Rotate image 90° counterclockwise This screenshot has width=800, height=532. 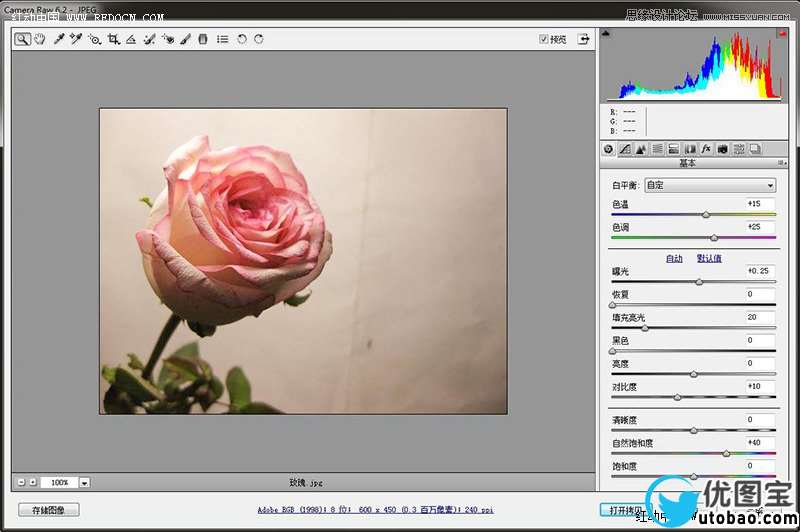[242, 39]
